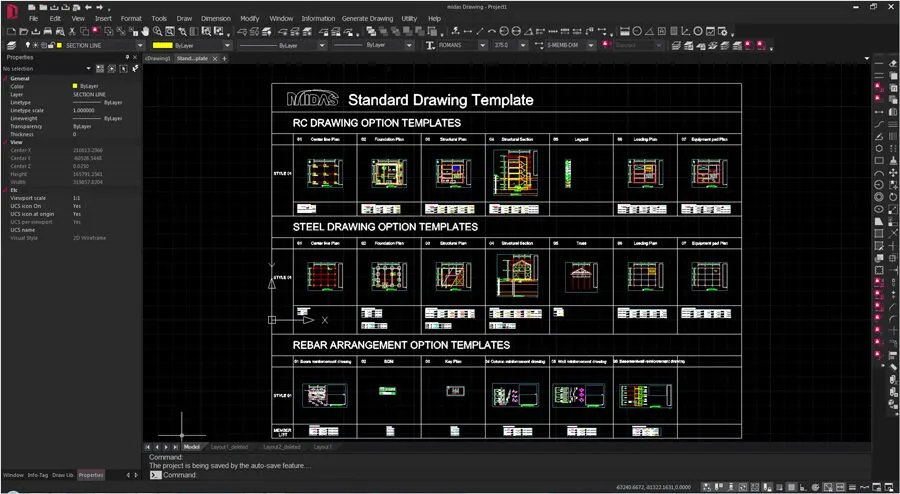
Task: Expand the ROMANS text style dropdown
Action: point(481,45)
